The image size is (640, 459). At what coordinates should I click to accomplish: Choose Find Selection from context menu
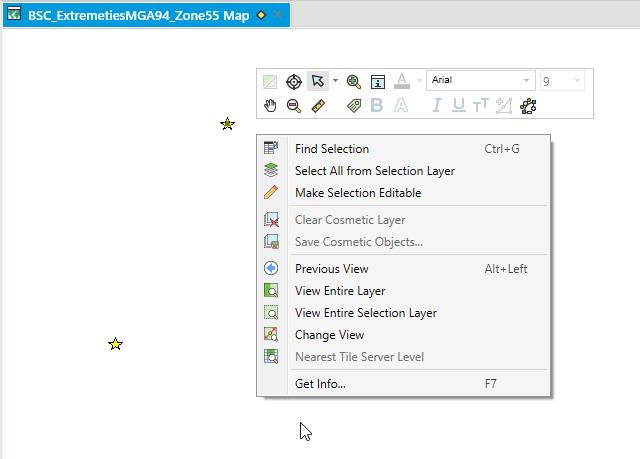point(332,149)
